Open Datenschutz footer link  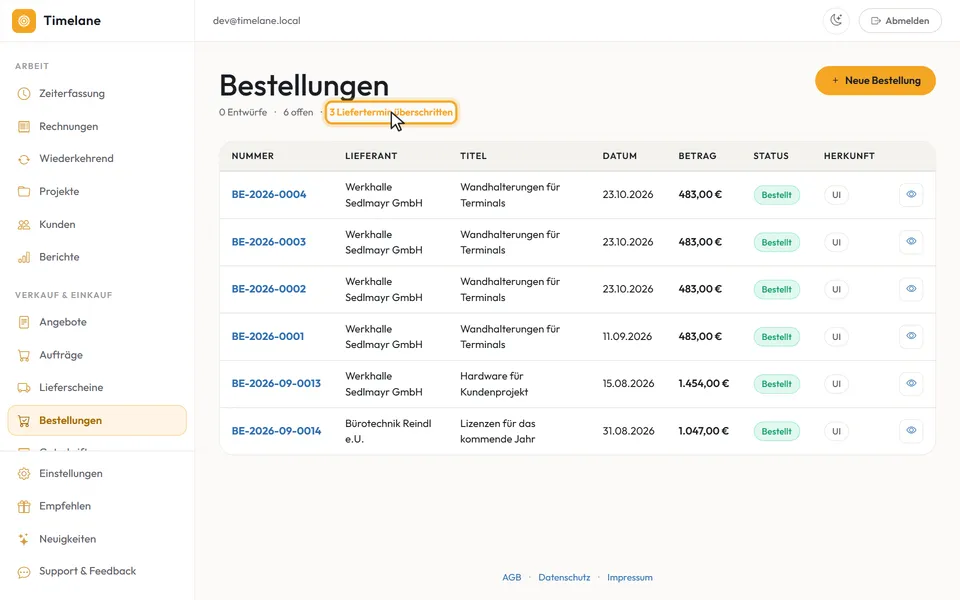pos(564,577)
